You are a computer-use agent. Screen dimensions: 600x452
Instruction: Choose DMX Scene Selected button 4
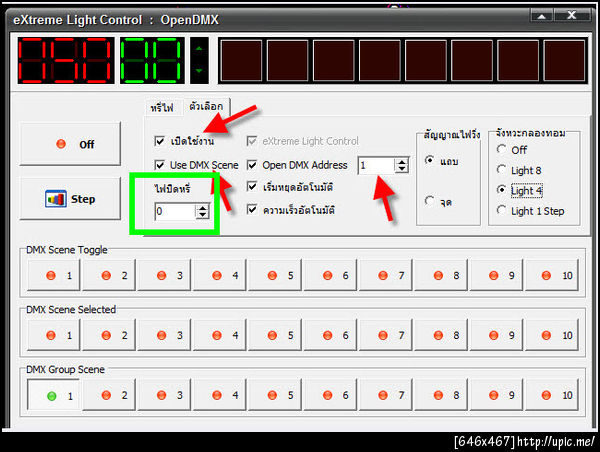[220, 335]
